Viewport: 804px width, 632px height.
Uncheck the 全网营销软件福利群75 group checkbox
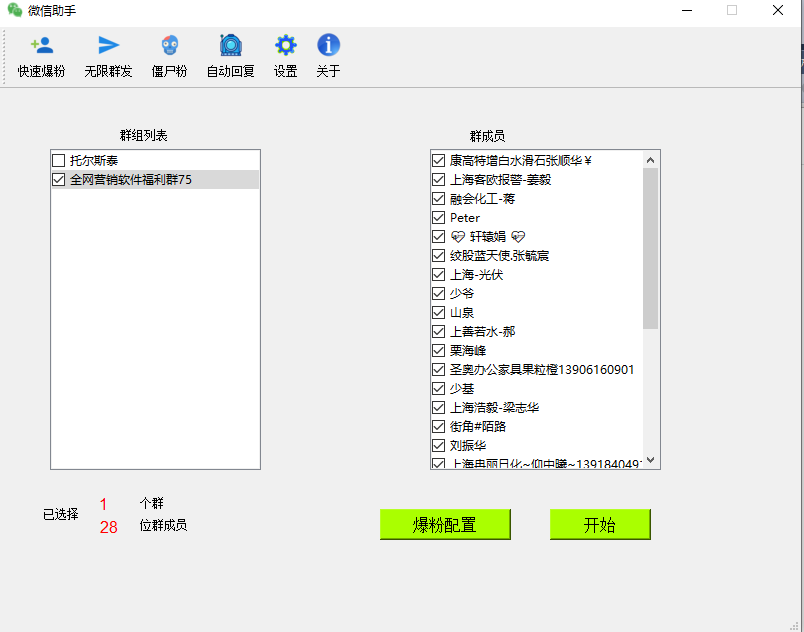click(59, 180)
